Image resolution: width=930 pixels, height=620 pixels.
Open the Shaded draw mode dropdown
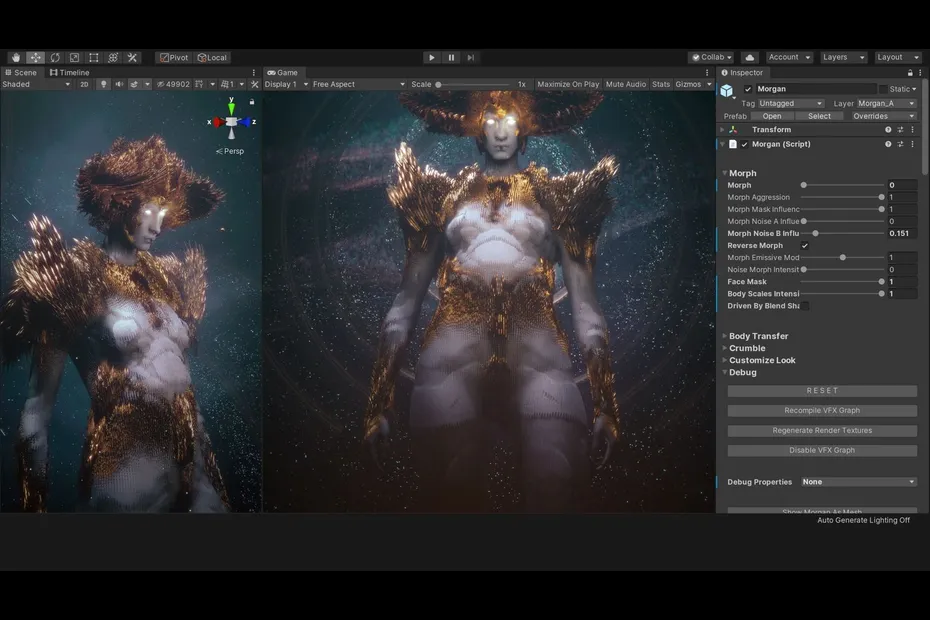[36, 84]
